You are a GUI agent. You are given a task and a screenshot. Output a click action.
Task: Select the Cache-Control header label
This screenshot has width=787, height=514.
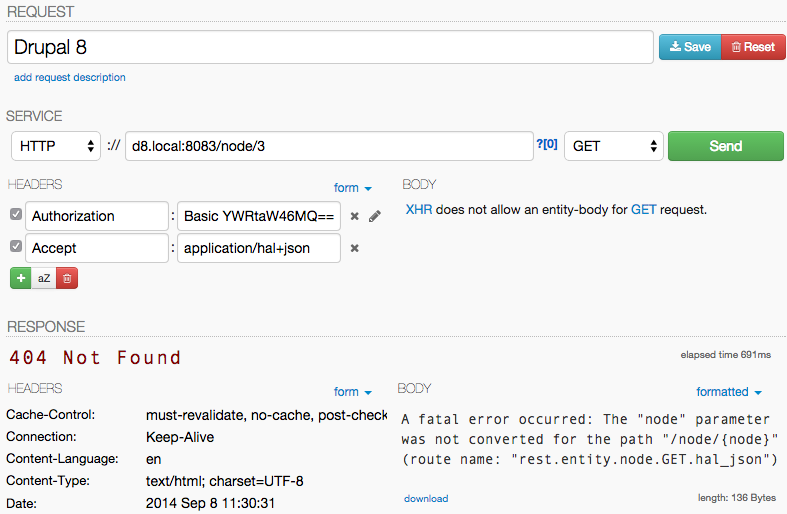pos(50,415)
